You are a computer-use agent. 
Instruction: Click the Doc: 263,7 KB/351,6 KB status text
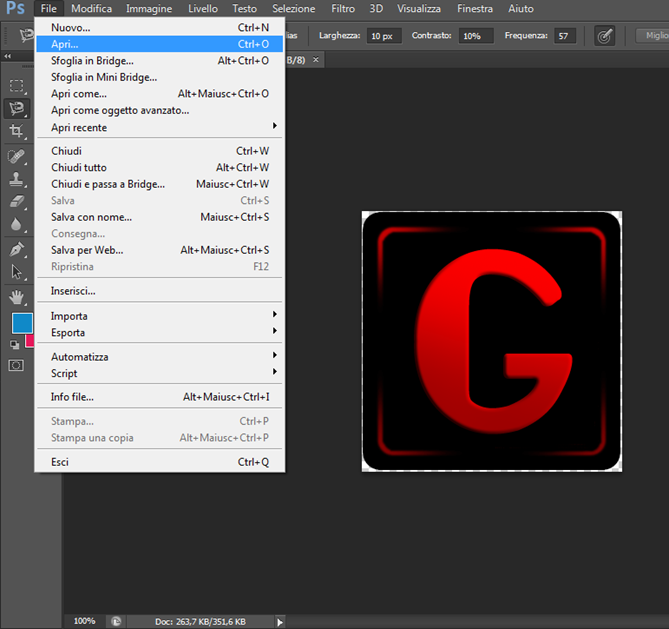[200, 622]
